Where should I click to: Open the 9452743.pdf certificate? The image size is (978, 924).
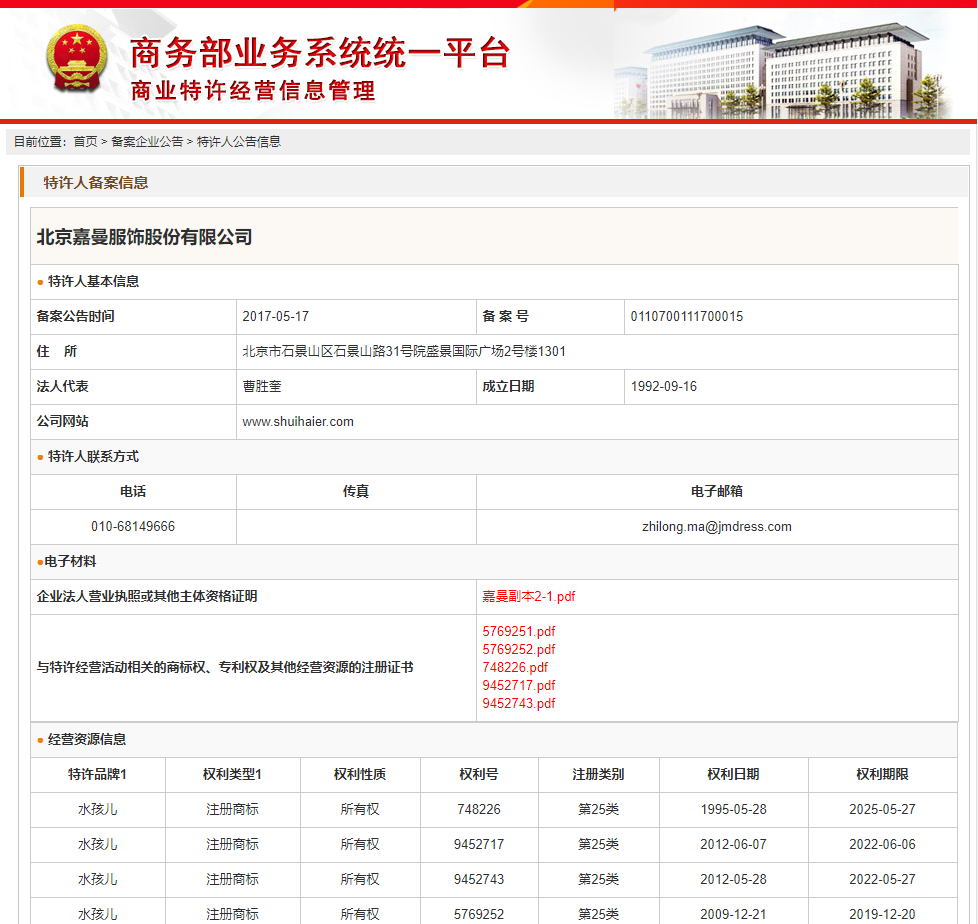[x=518, y=703]
